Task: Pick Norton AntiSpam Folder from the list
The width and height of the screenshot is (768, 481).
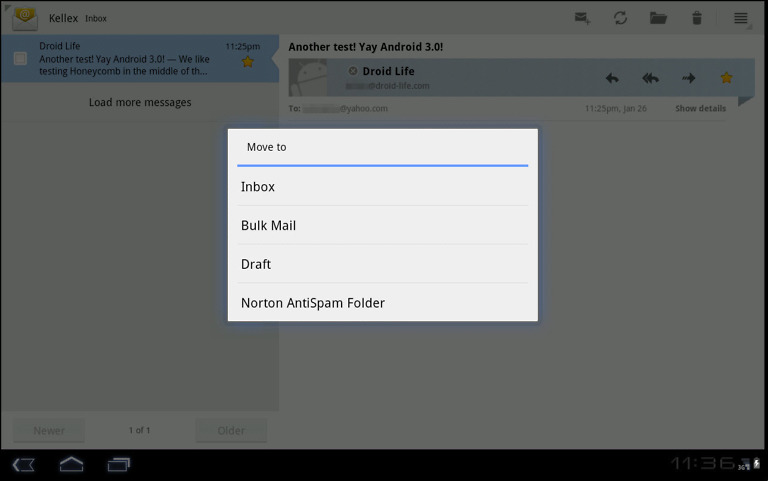Action: tap(383, 302)
